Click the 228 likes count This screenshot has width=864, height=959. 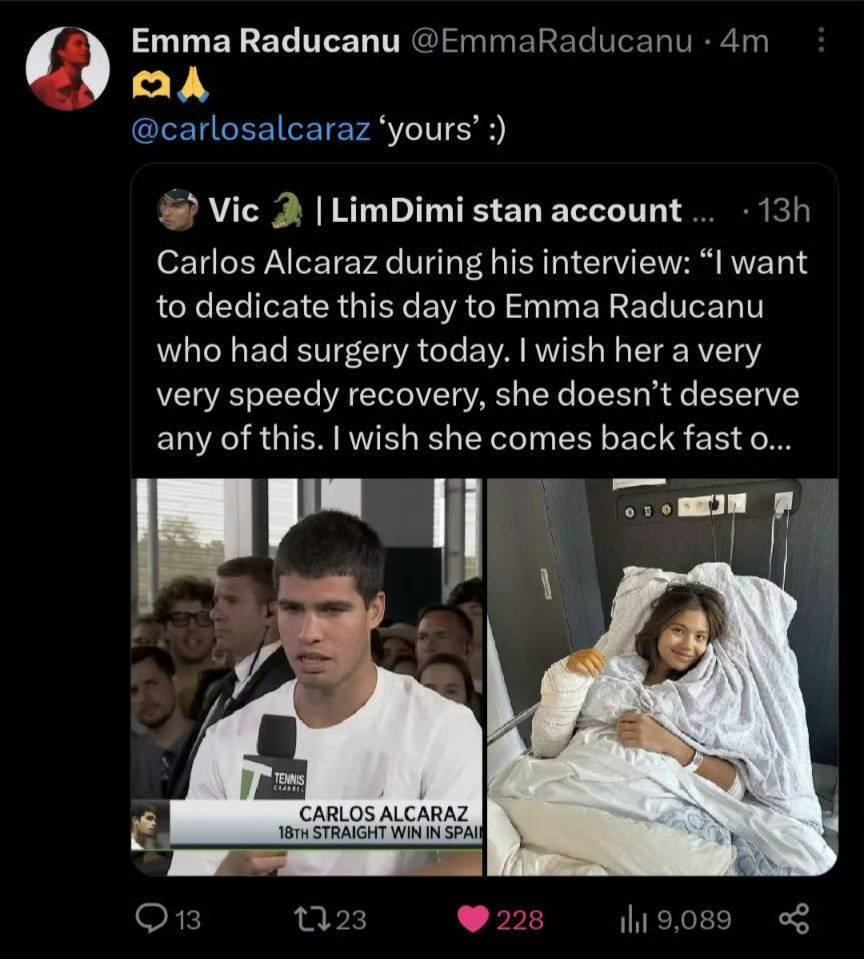pos(520,919)
